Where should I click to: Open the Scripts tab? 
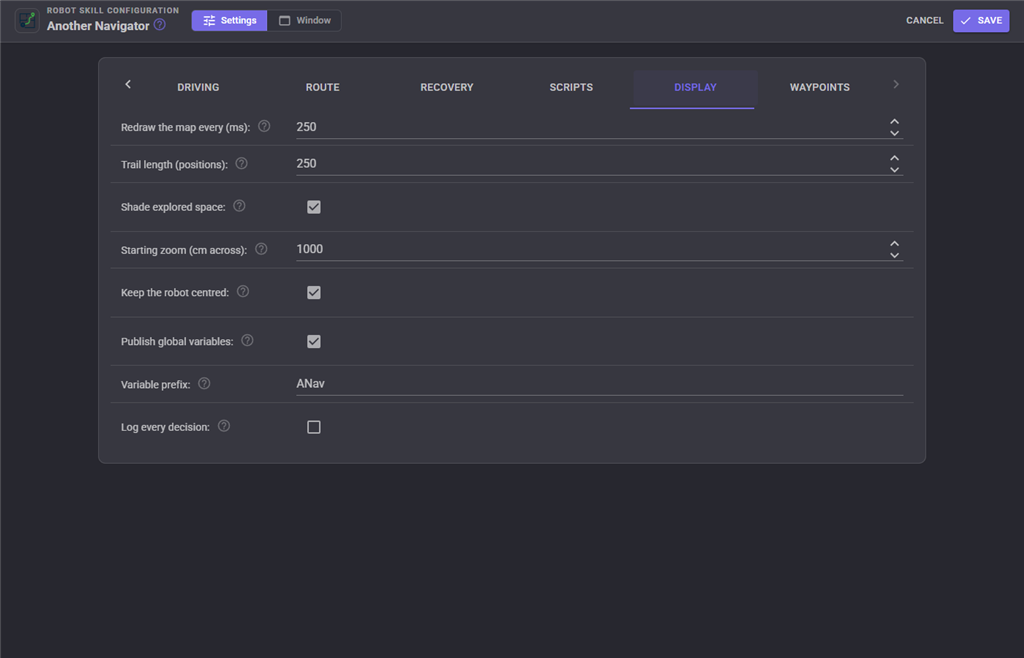coord(571,87)
